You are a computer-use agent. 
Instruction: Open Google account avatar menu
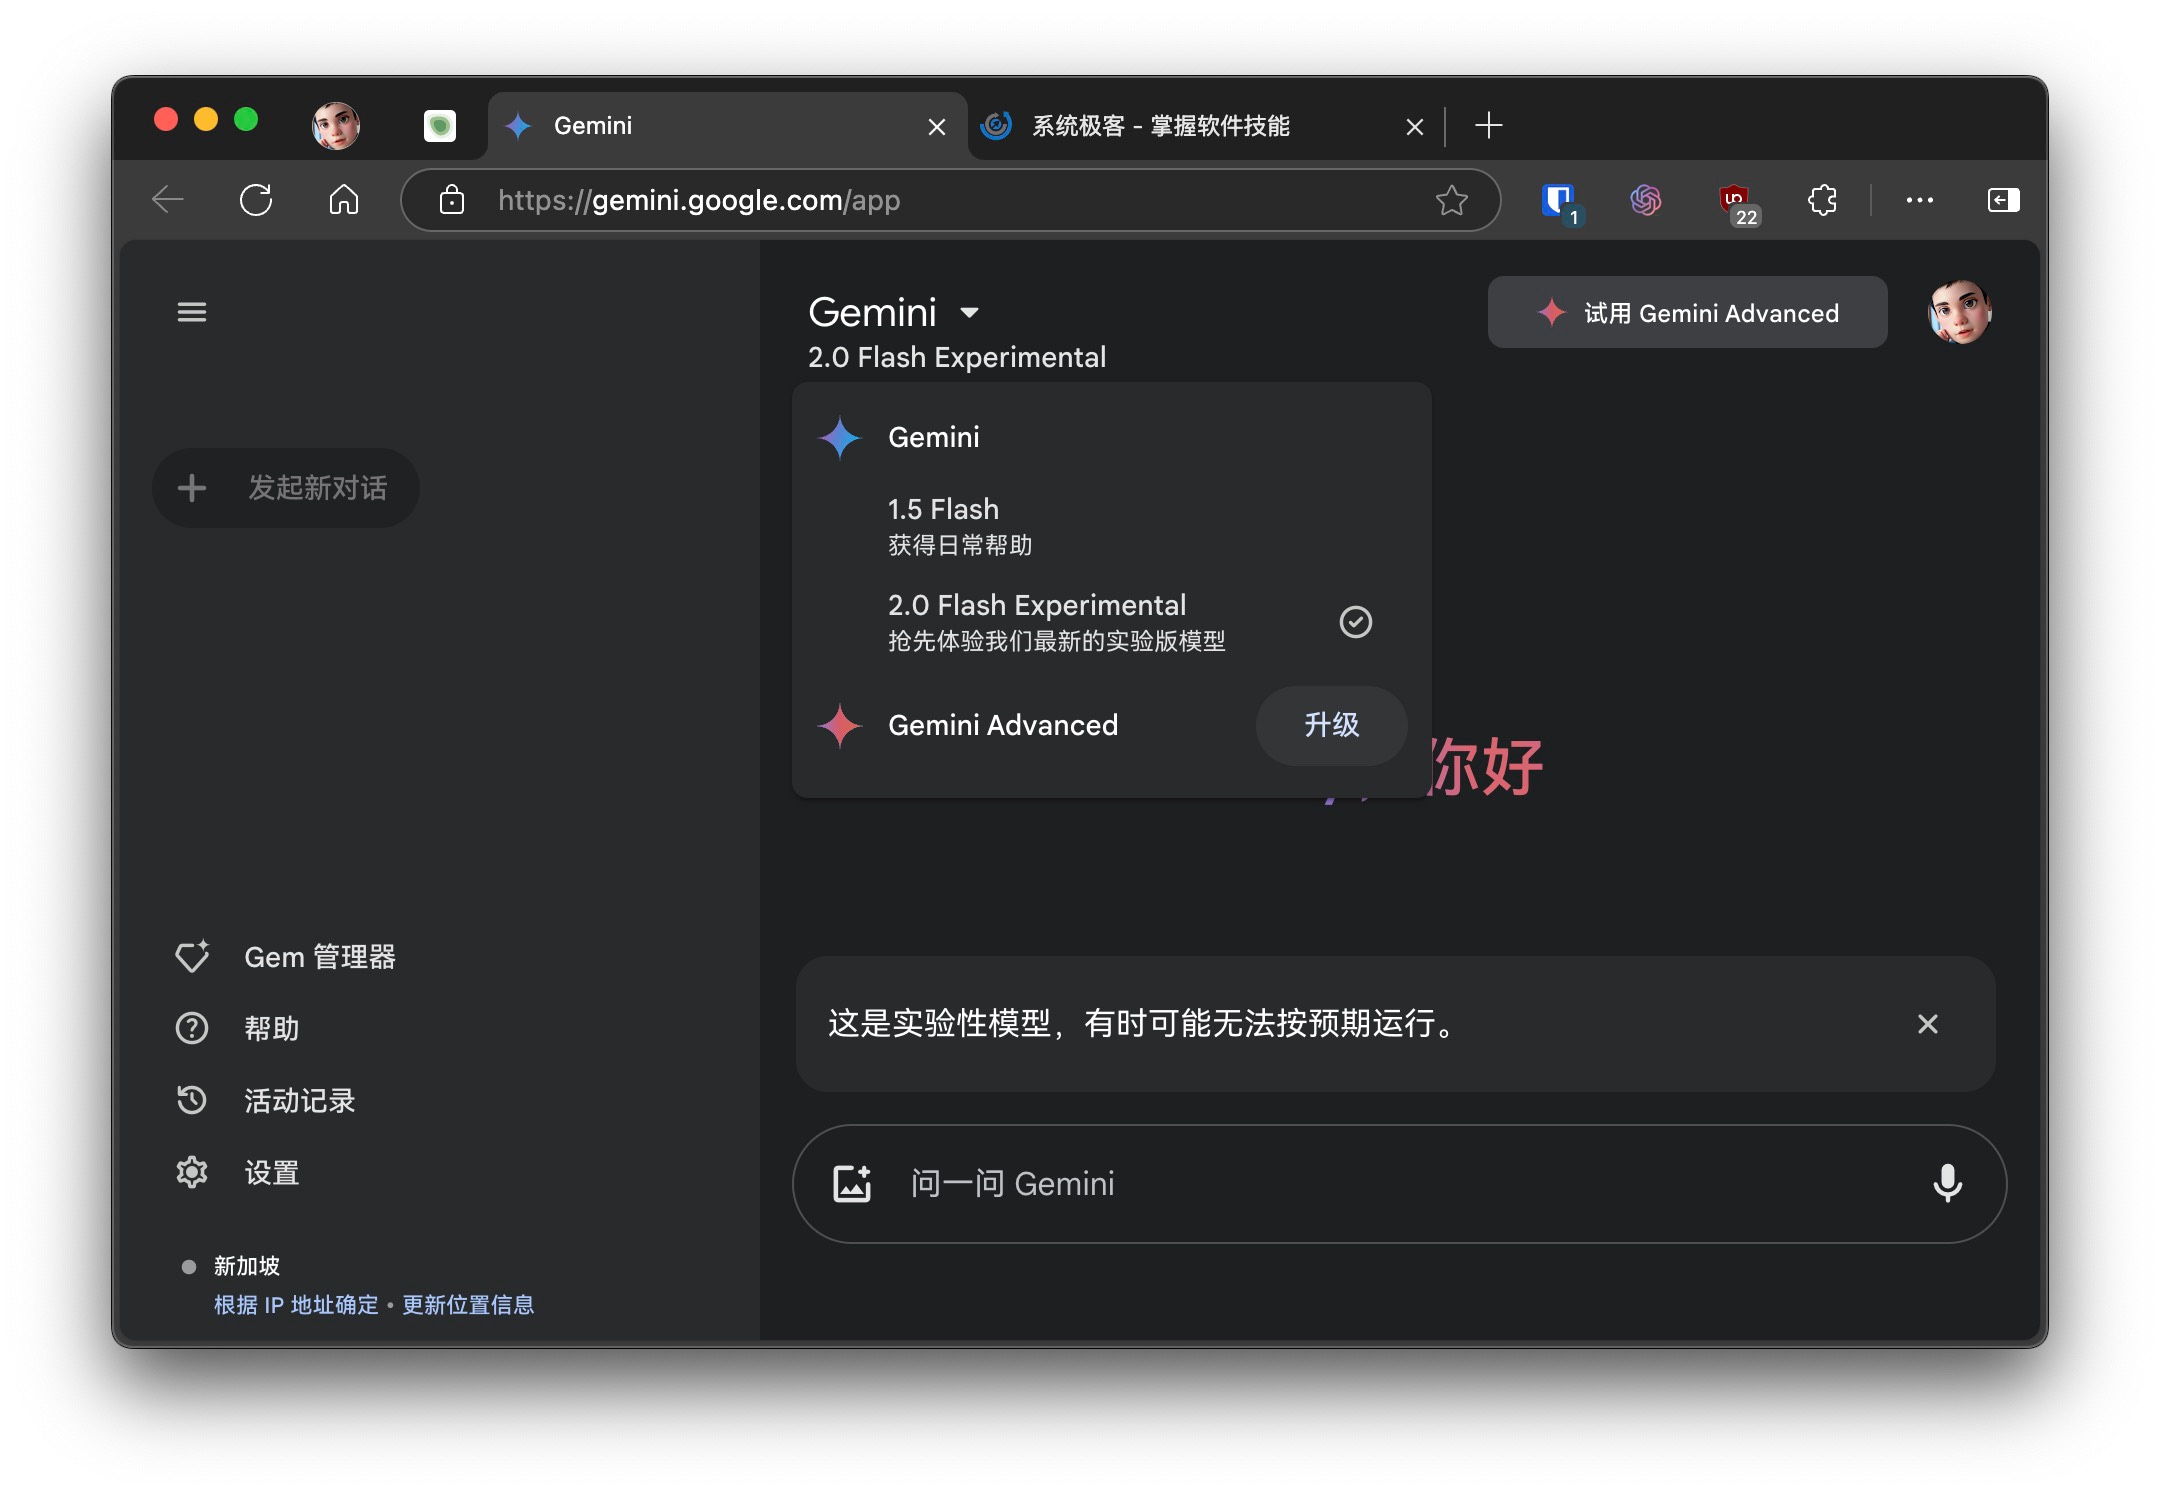pos(1959,312)
